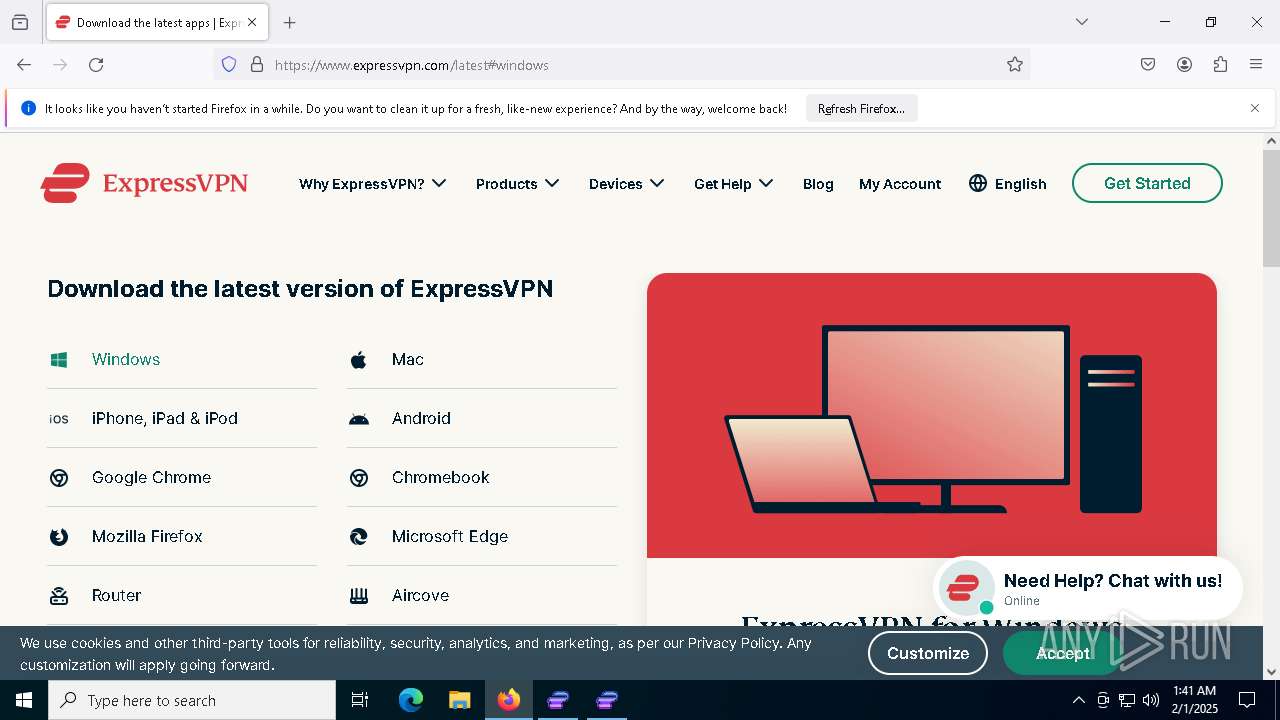Click the site padlock security icon
The height and width of the screenshot is (720, 1280).
tap(257, 65)
